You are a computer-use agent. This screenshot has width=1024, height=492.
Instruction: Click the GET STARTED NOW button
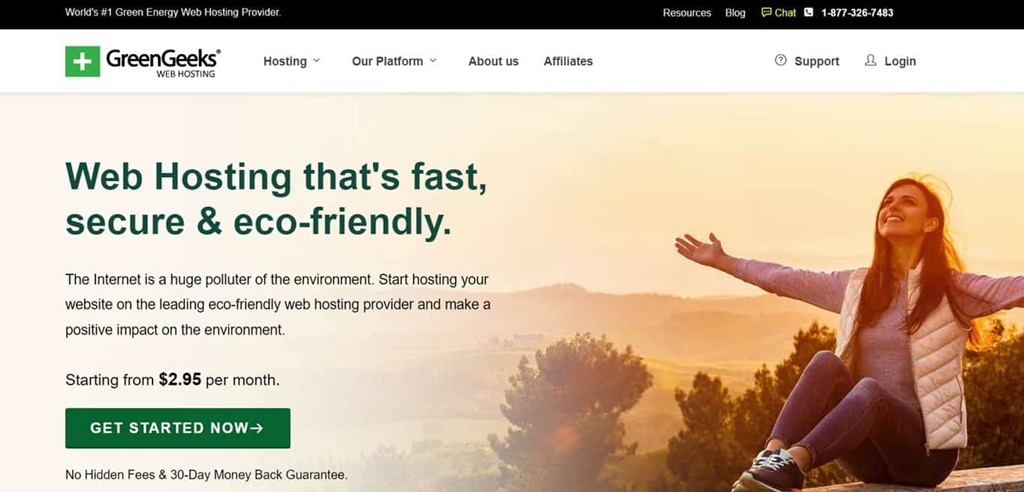(x=178, y=428)
